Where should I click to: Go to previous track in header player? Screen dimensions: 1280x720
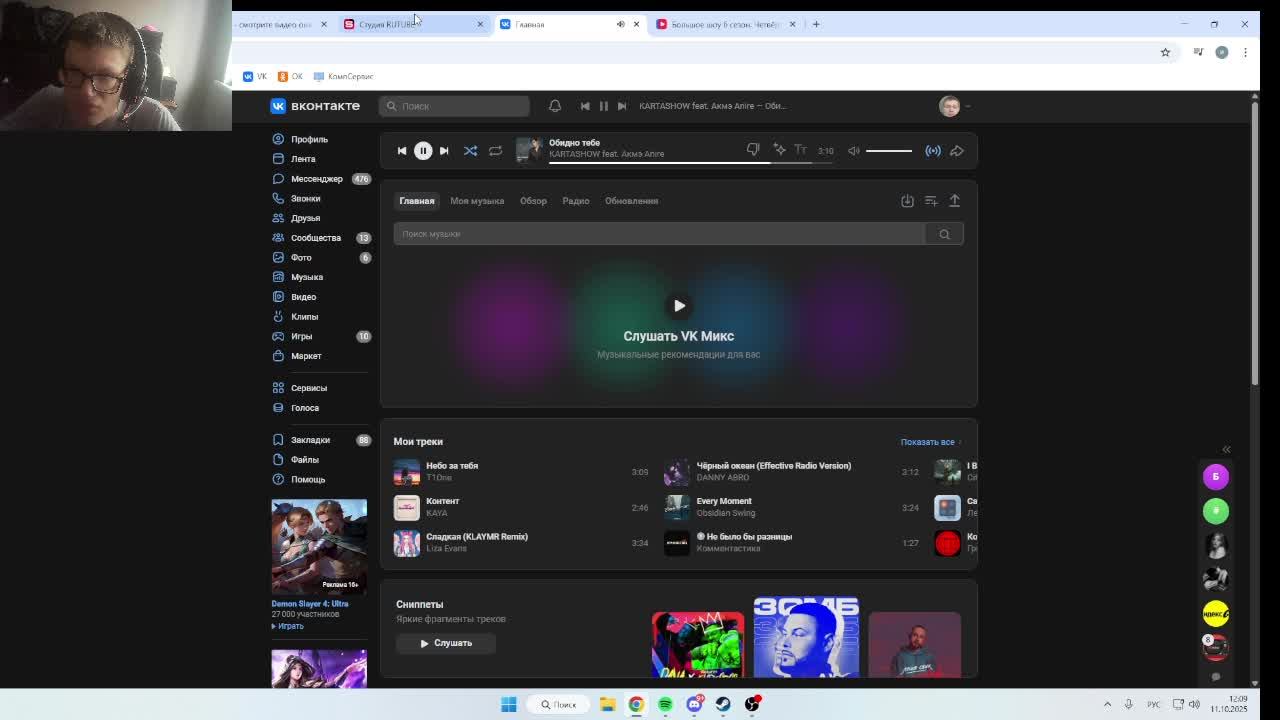point(585,106)
